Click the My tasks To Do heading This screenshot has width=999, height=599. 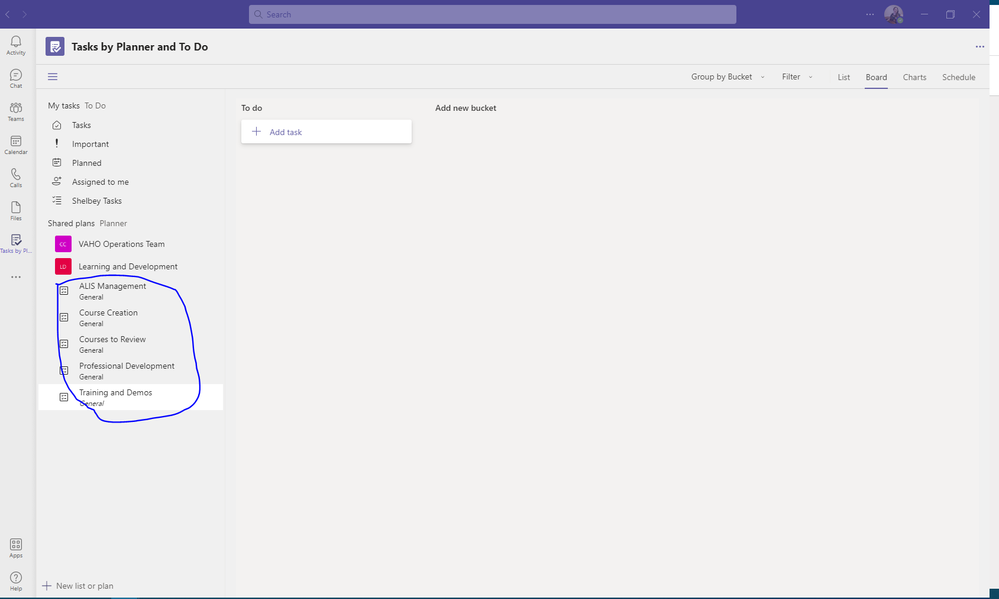click(x=76, y=106)
